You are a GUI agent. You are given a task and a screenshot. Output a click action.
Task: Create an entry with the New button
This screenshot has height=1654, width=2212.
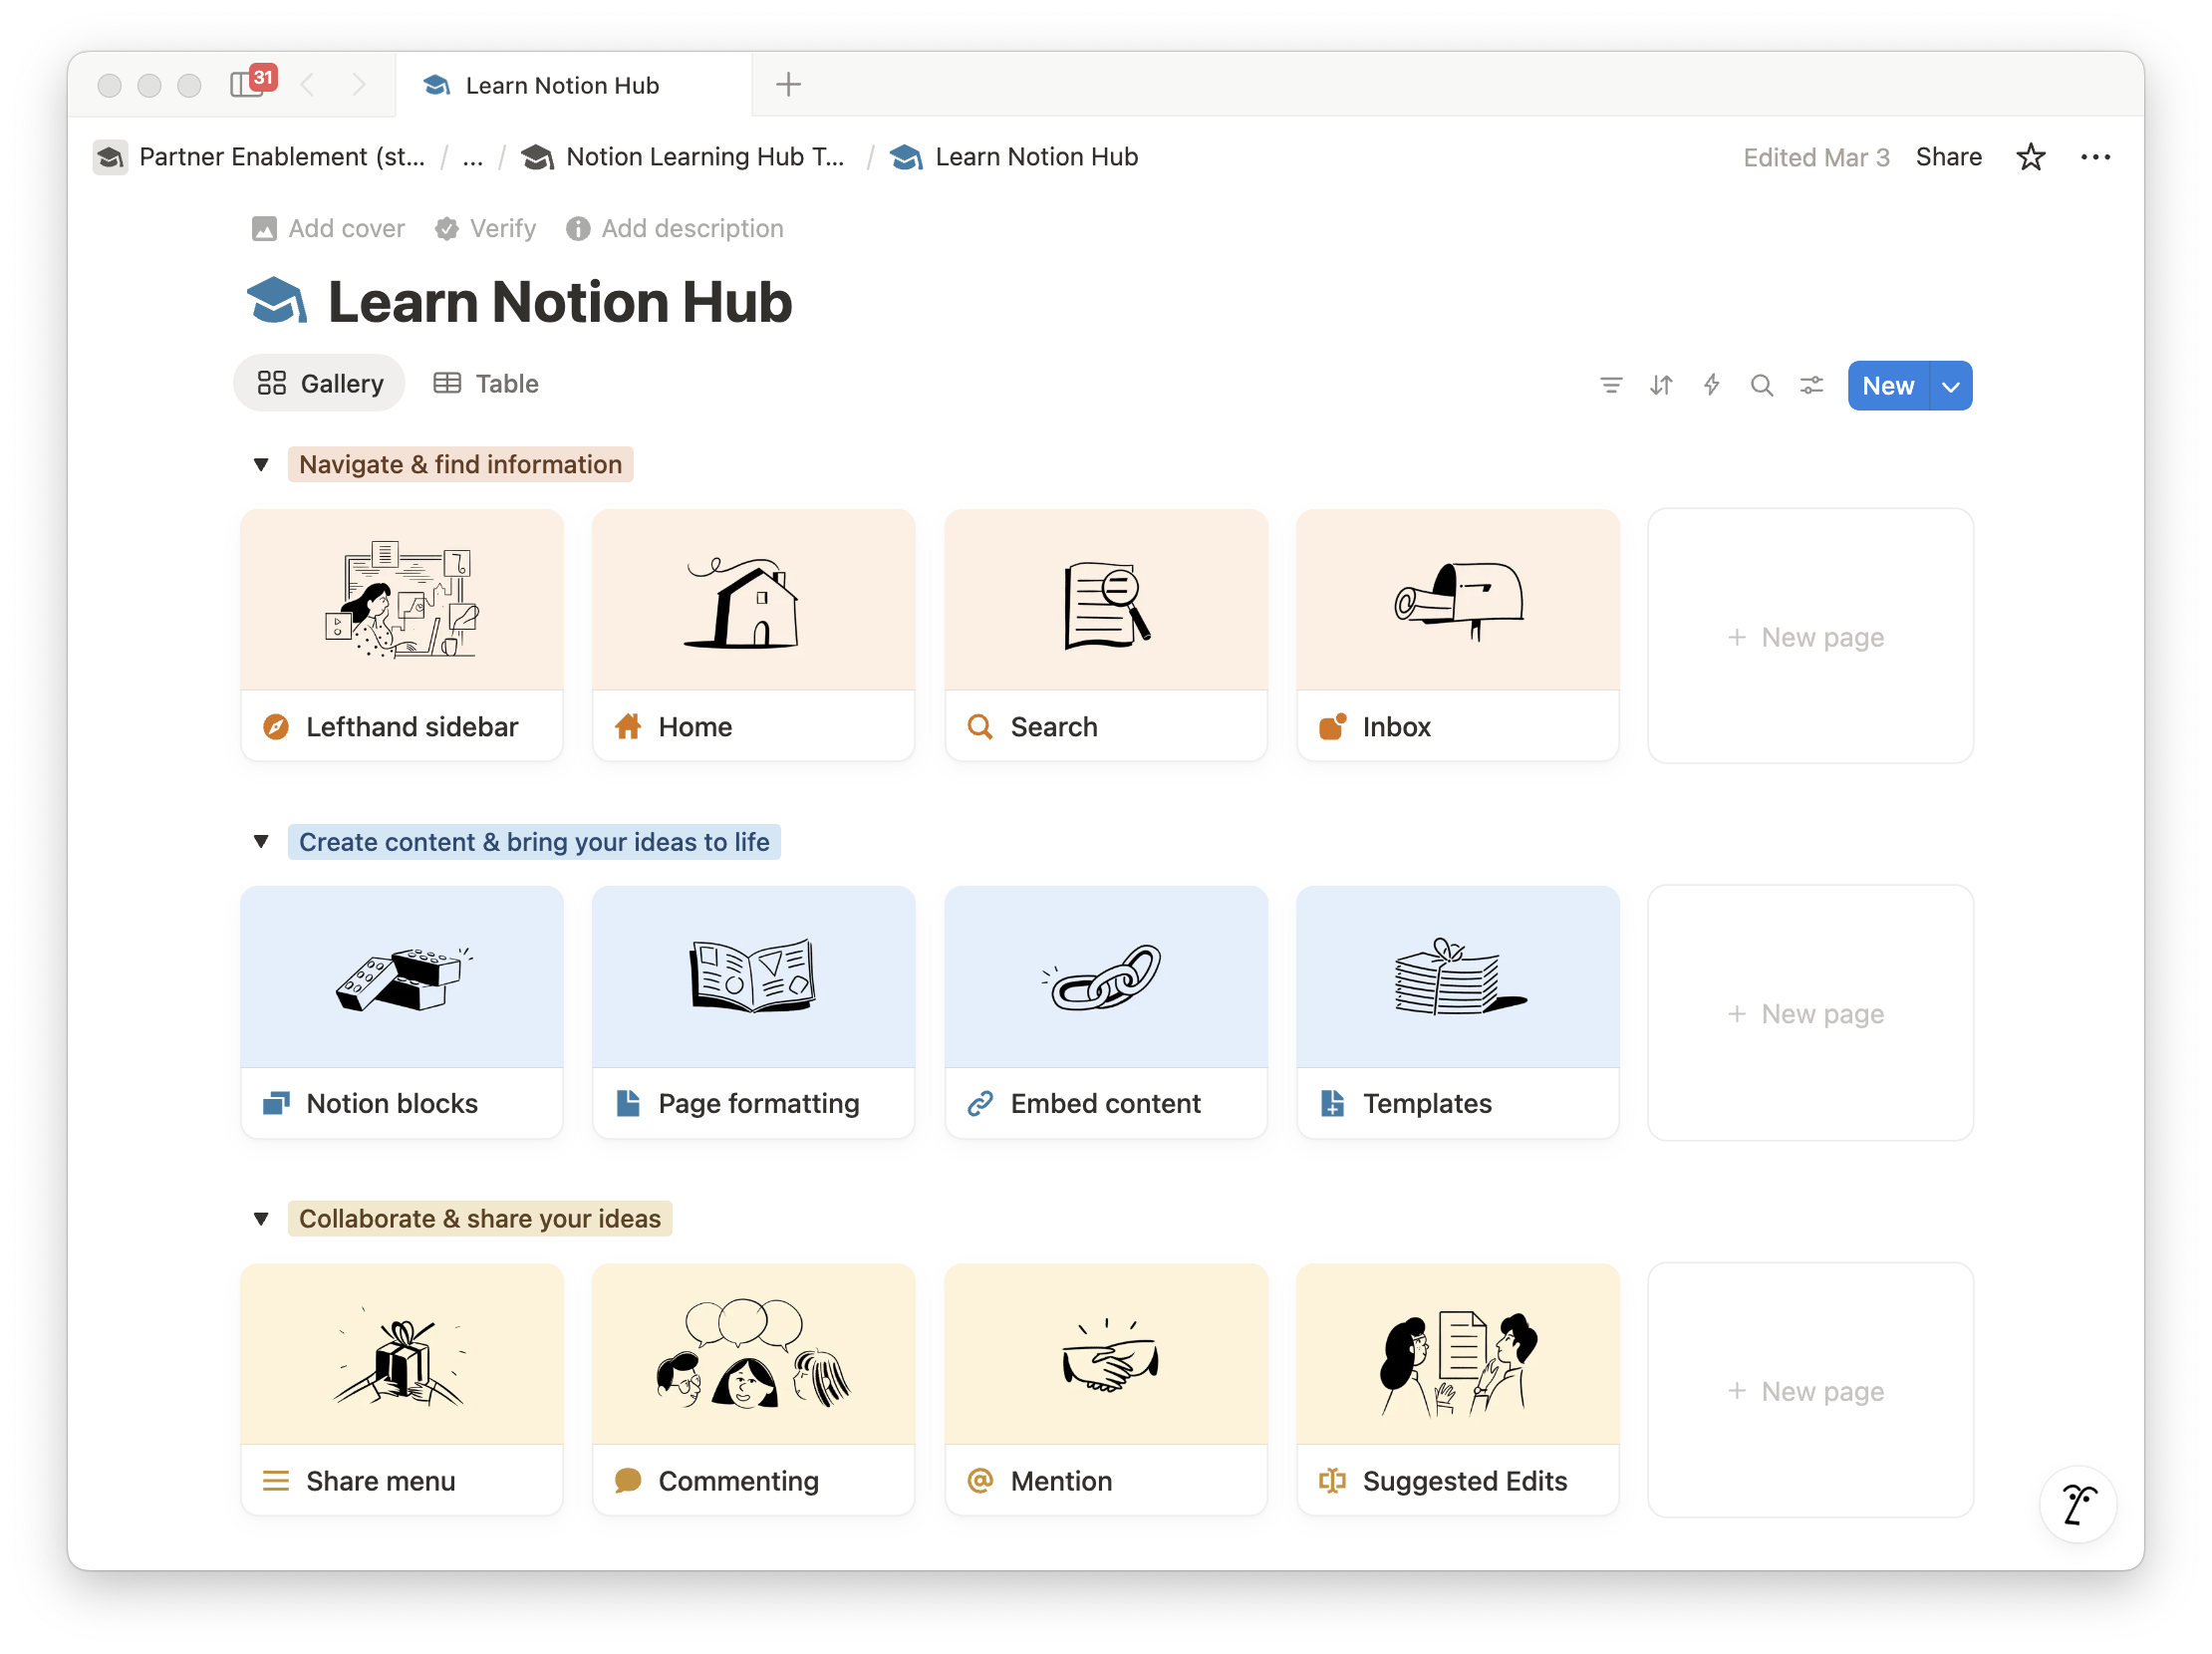point(1887,385)
